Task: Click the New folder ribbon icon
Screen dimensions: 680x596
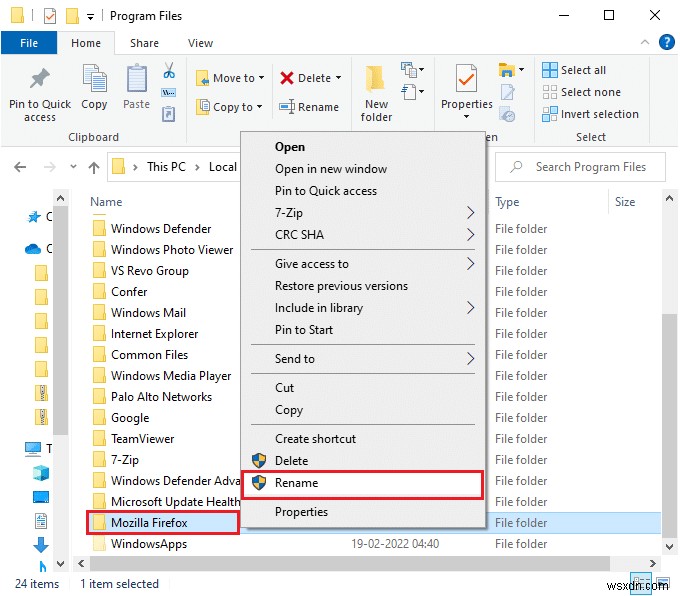Action: pos(376,79)
